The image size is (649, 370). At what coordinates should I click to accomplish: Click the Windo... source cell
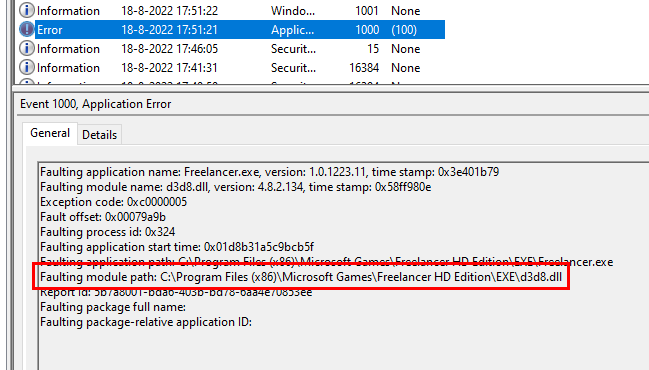coord(293,11)
